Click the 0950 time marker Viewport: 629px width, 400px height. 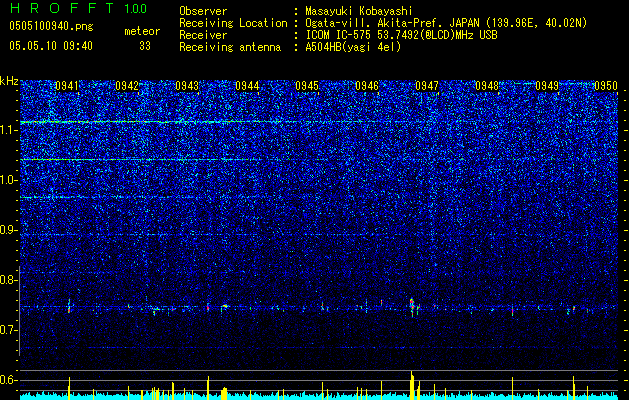pos(606,86)
